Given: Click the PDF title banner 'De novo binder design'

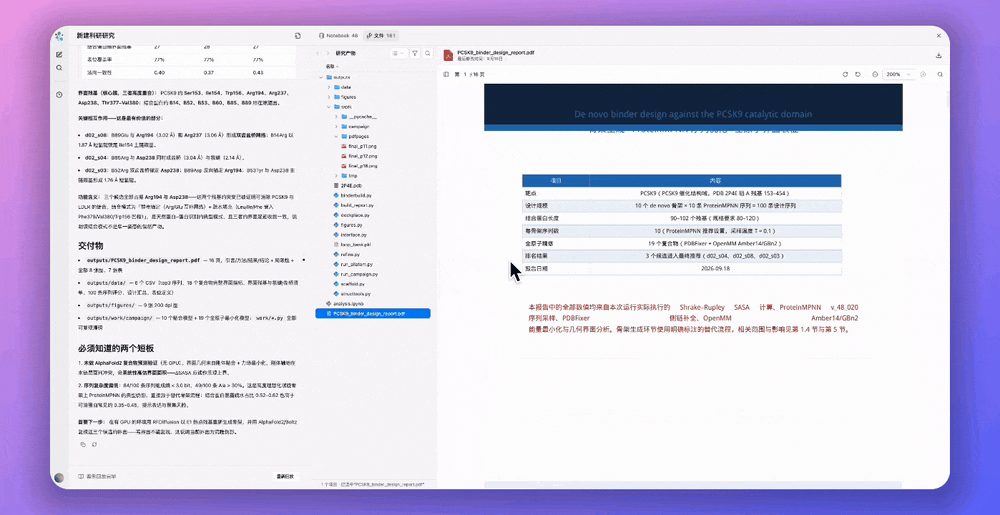Looking at the screenshot, I should (x=693, y=114).
